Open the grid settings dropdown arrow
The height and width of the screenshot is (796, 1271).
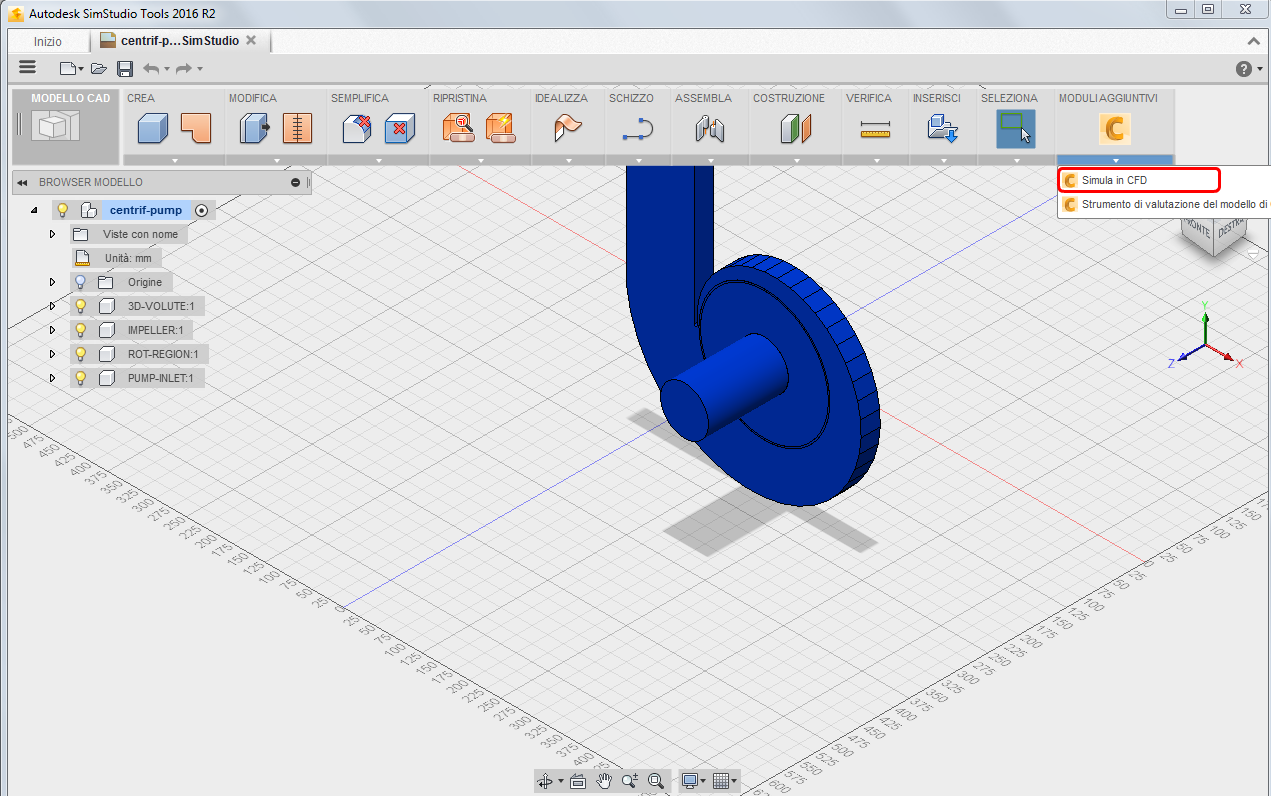734,782
